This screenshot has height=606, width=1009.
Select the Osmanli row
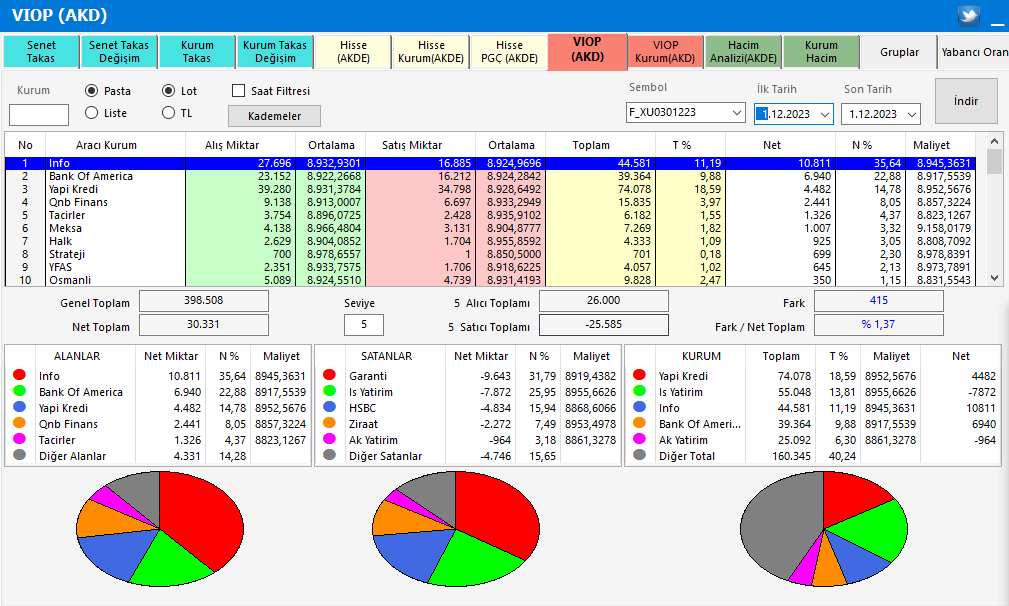[490, 280]
